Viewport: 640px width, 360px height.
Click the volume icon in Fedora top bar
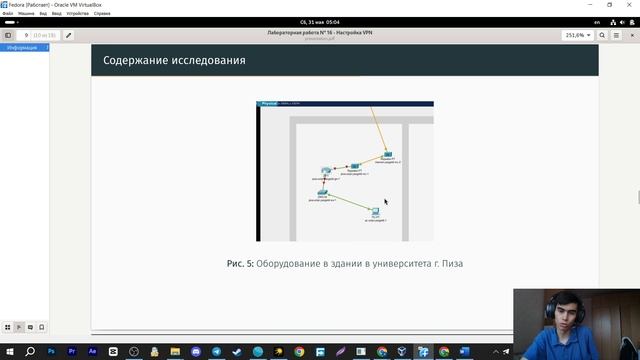[x=622, y=22]
